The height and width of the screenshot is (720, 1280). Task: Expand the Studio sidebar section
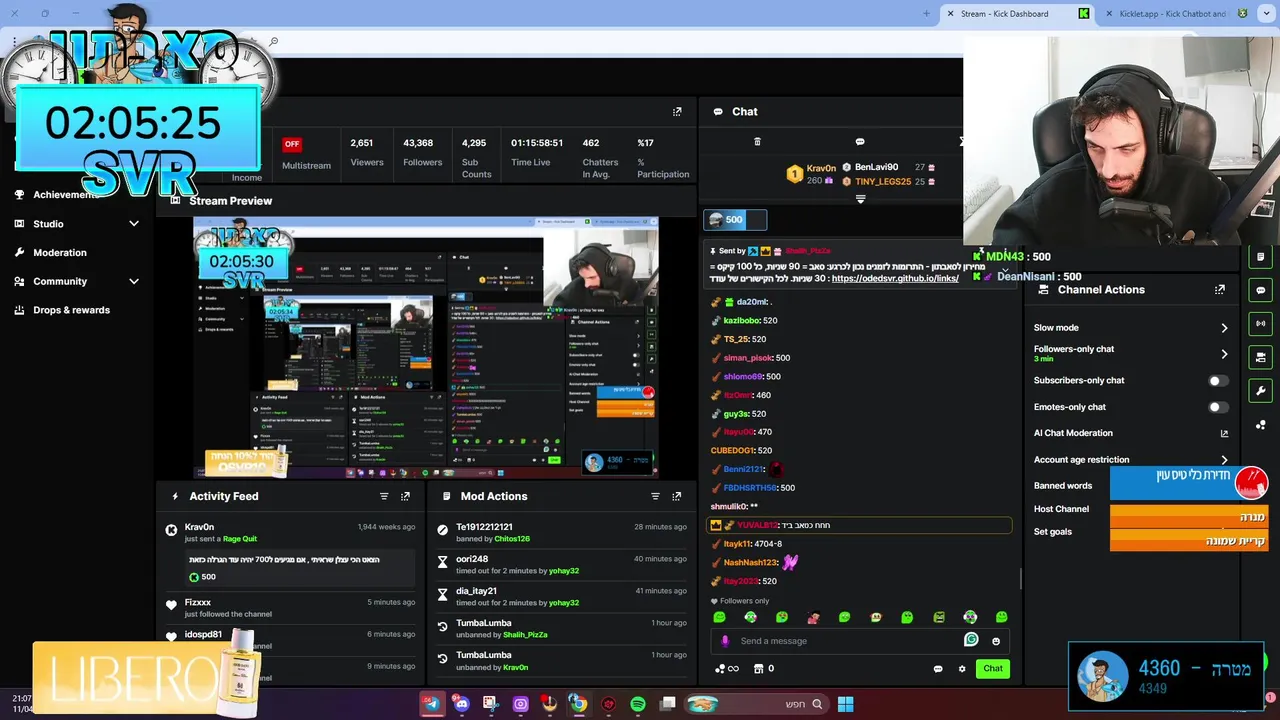[x=134, y=224]
